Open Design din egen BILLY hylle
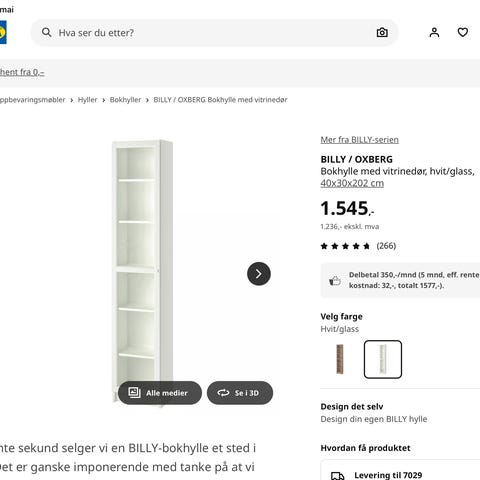480x480 pixels. pyautogui.click(x=374, y=419)
